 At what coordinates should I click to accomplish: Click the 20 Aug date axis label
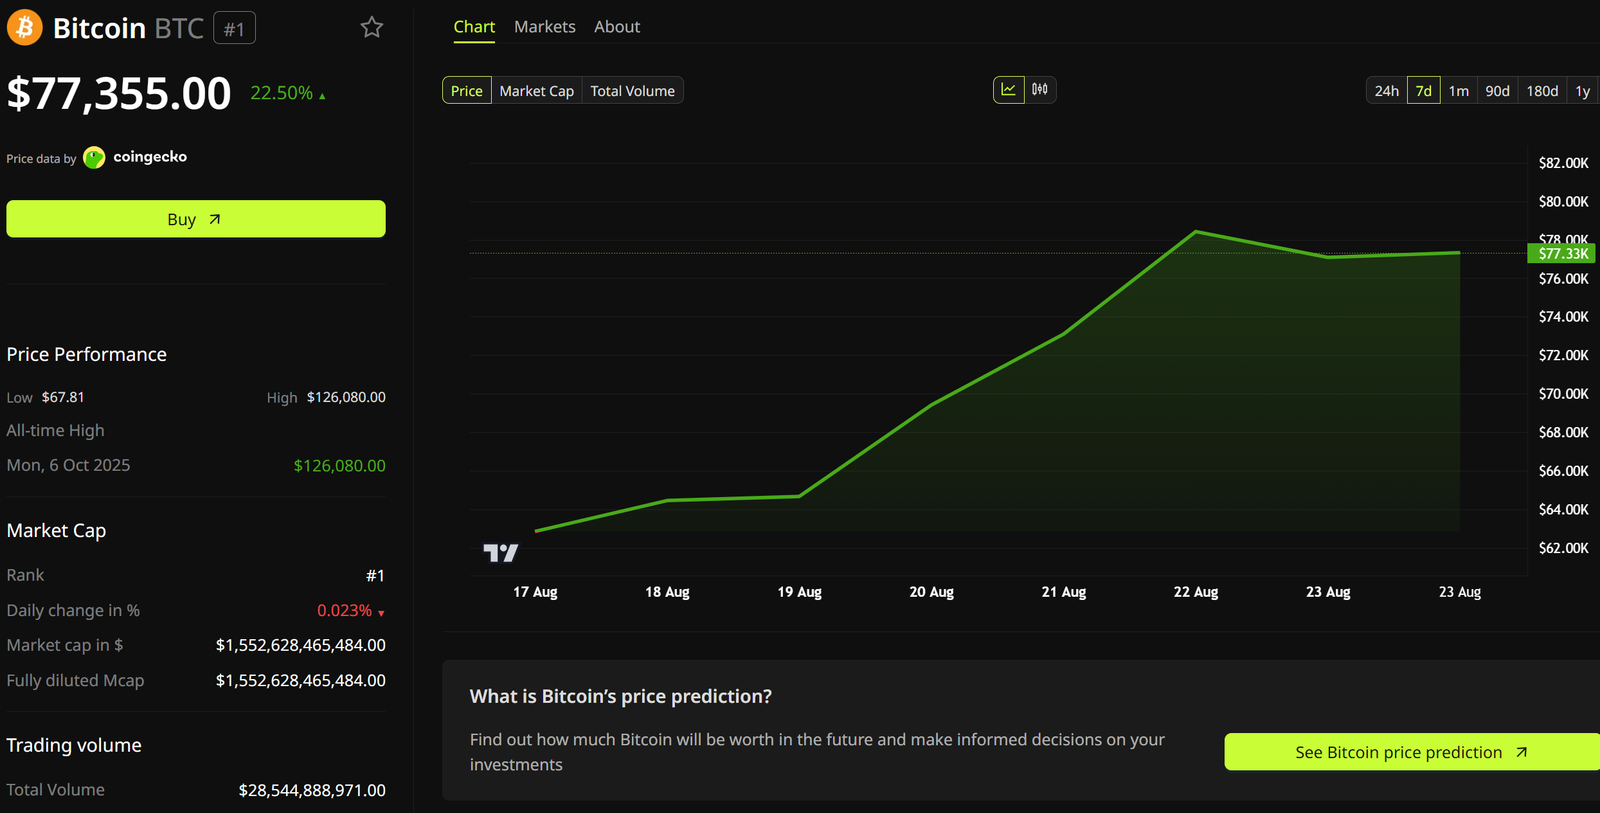932,592
